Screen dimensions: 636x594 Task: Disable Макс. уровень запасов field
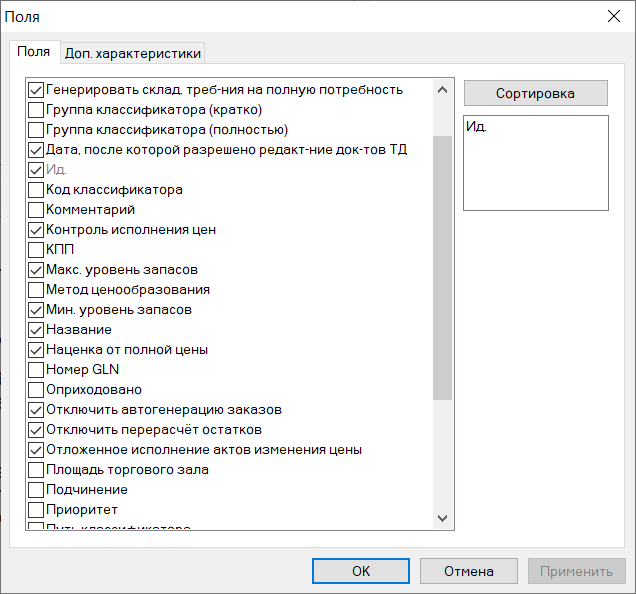click(x=36, y=269)
